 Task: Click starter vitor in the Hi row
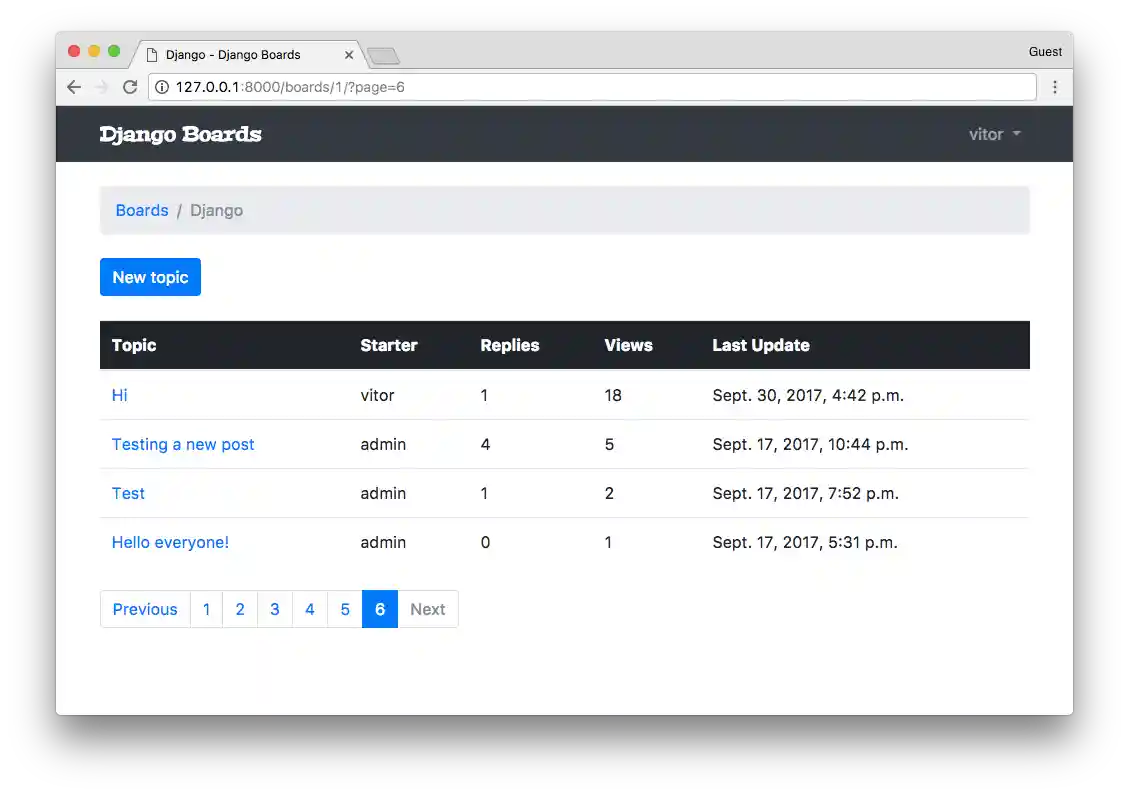[377, 395]
